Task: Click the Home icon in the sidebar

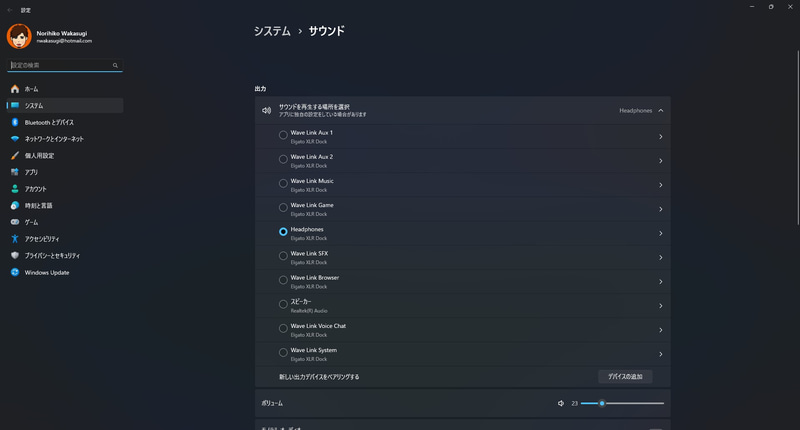Action: [15, 89]
